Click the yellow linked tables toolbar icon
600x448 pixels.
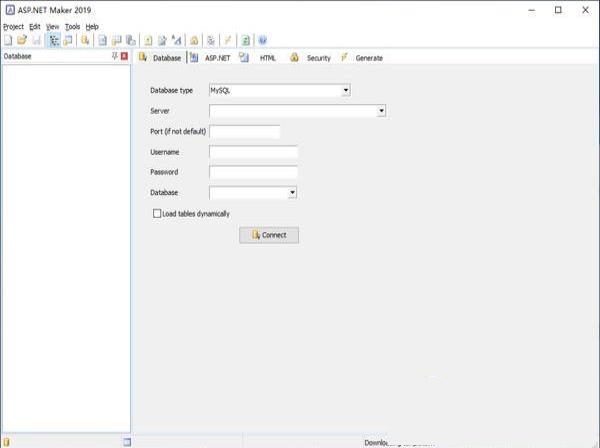(x=116, y=40)
